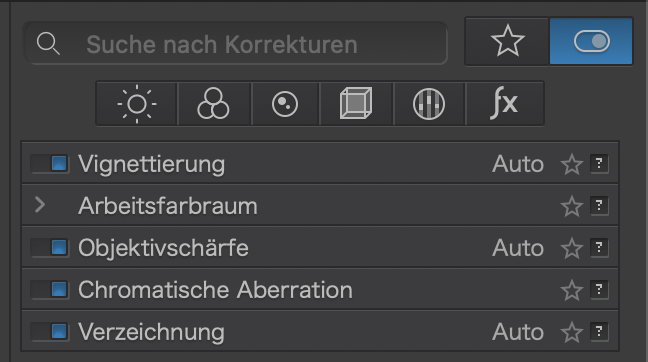Click the Suche nach Korrekturen search field
The width and height of the screenshot is (648, 362).
pos(236,43)
